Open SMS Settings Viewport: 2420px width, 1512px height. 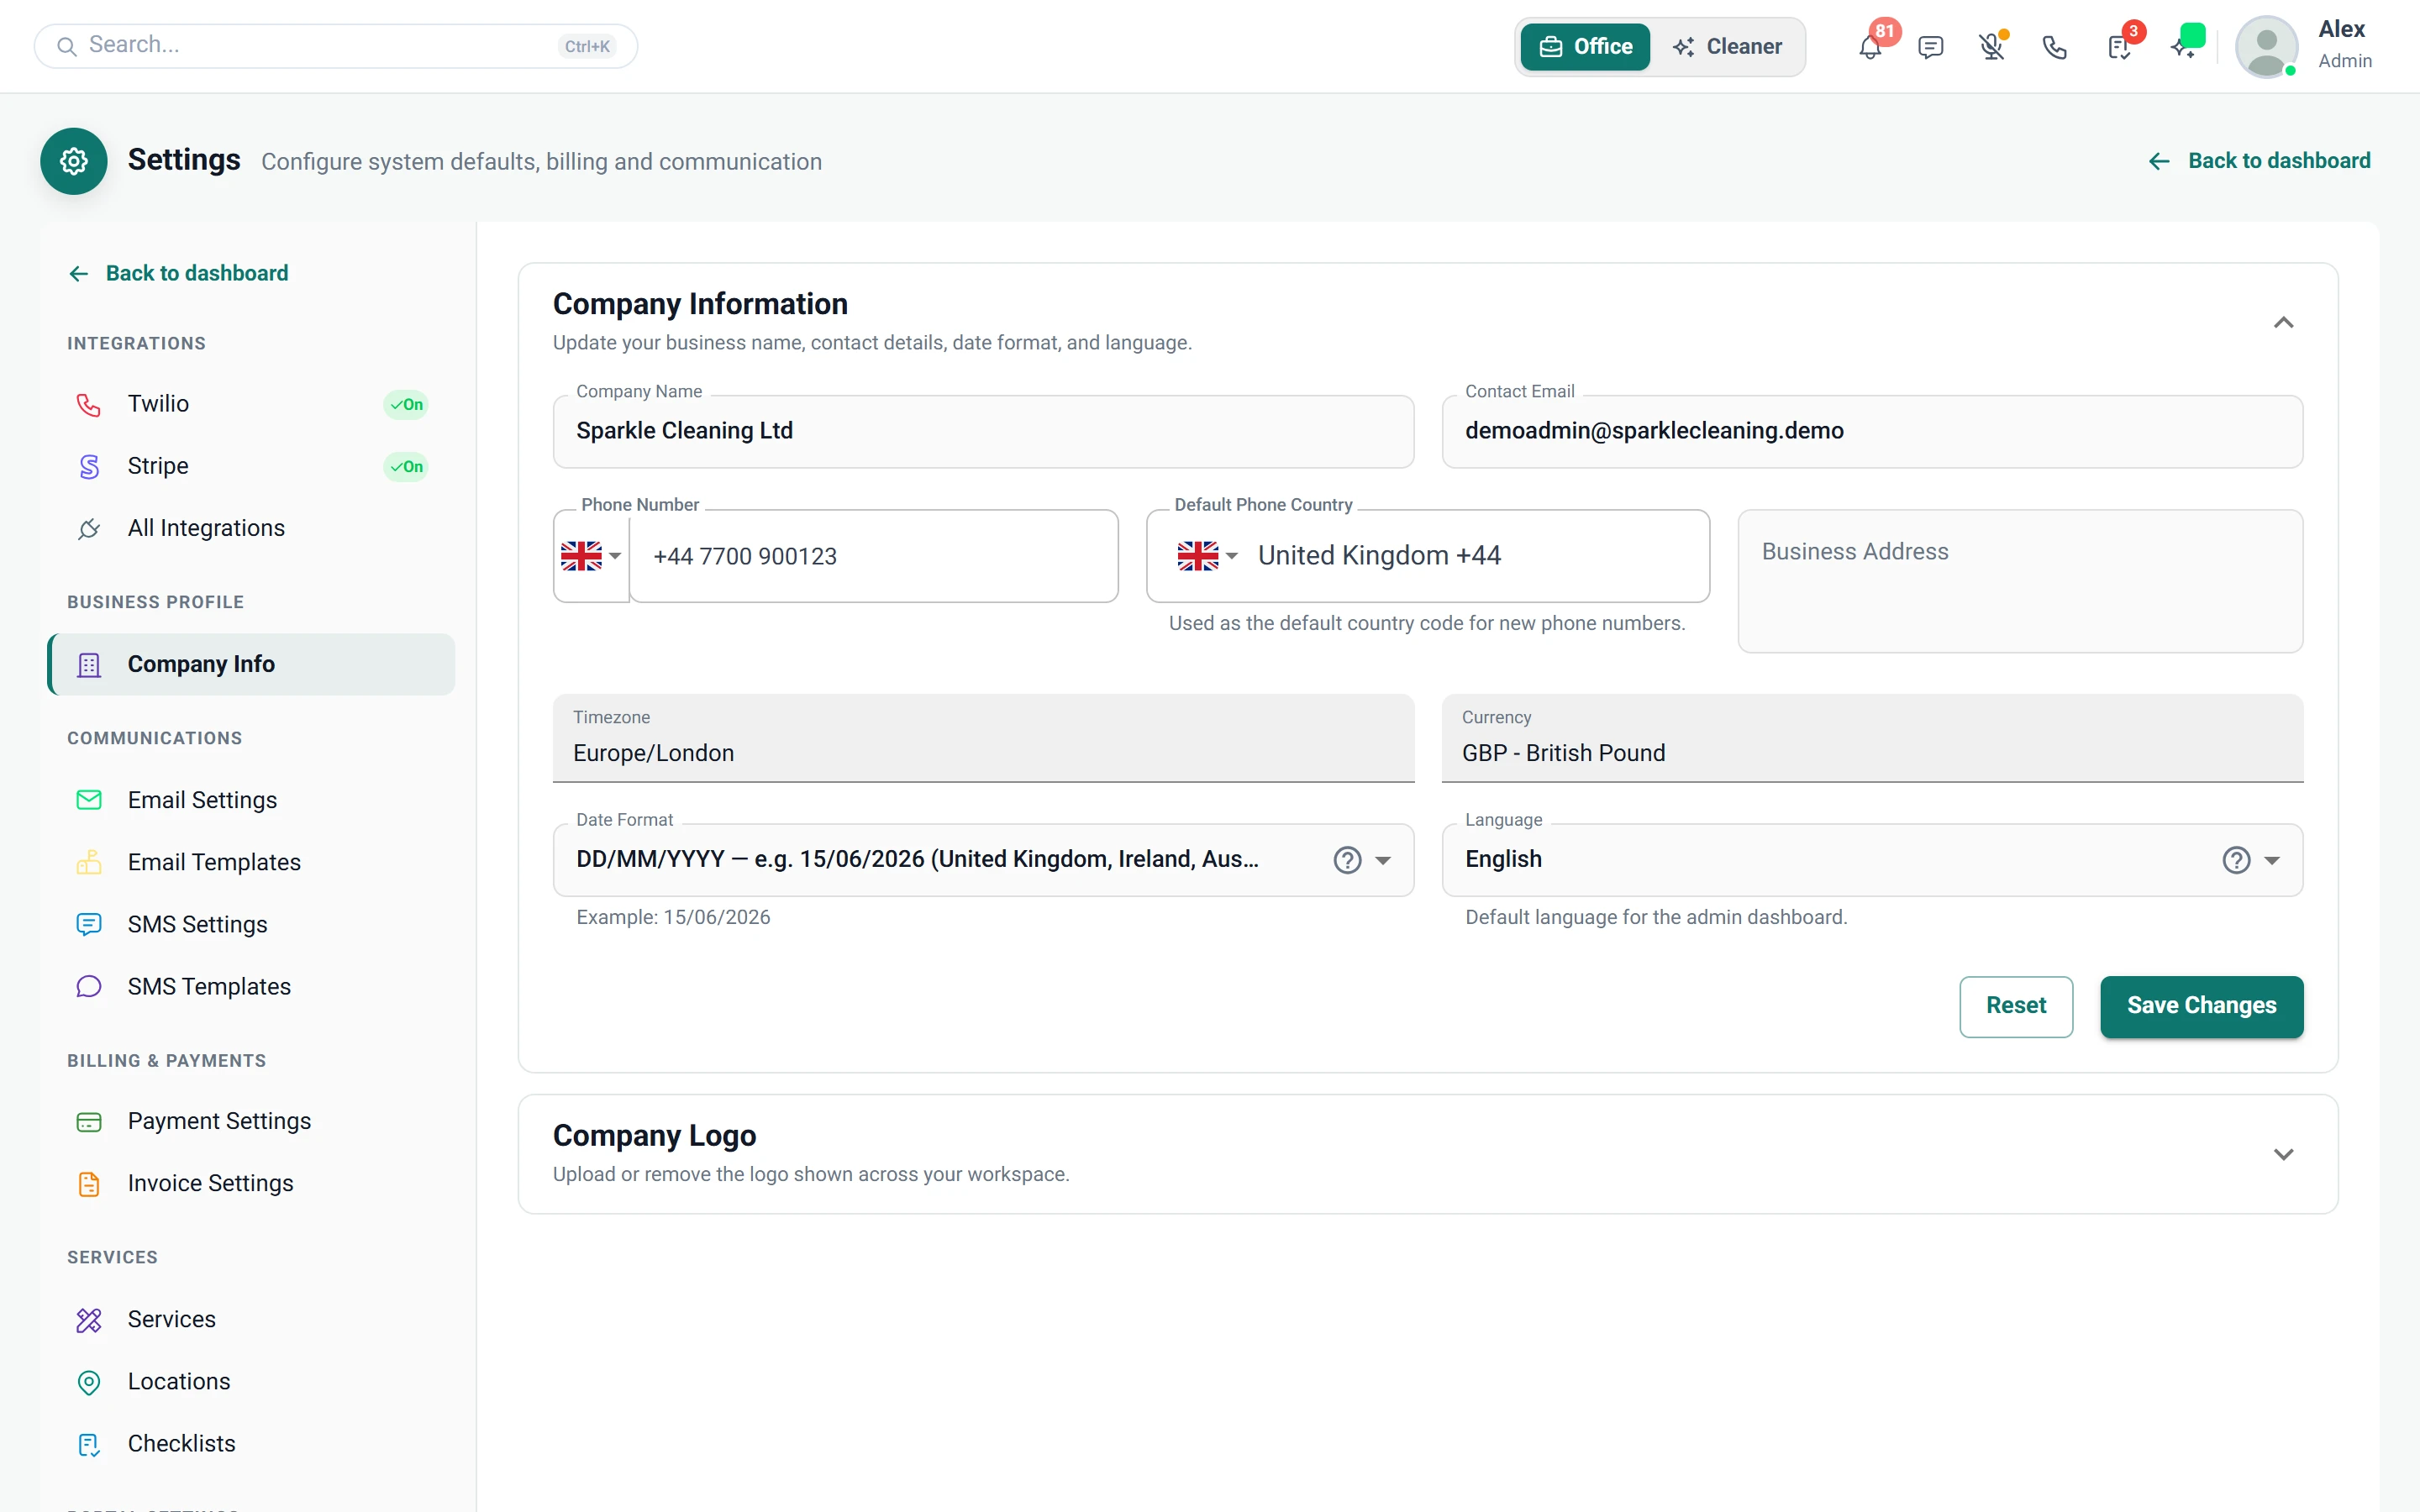coord(251,924)
